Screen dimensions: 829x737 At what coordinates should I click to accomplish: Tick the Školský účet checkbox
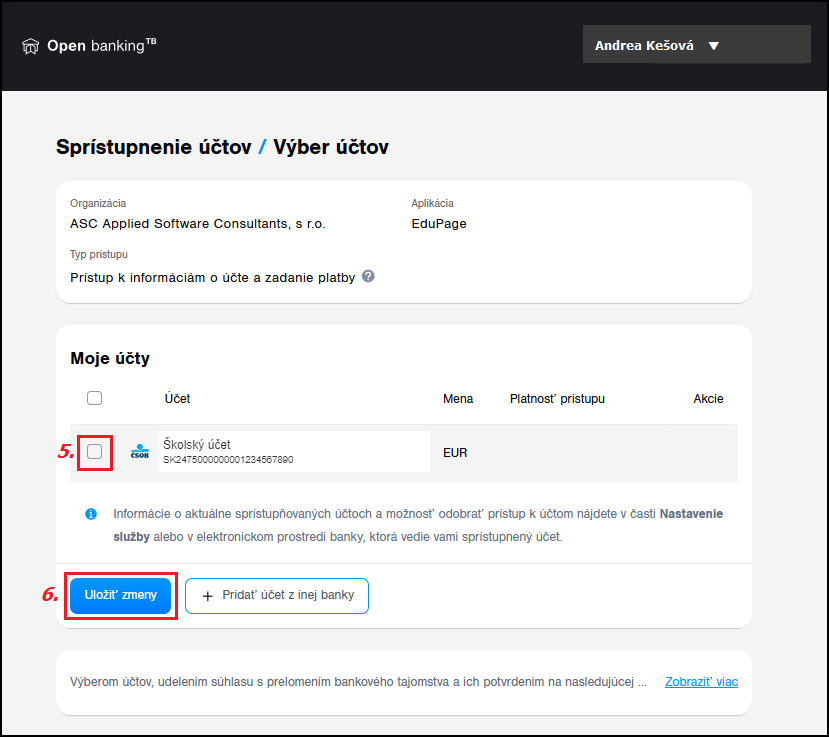tap(94, 452)
